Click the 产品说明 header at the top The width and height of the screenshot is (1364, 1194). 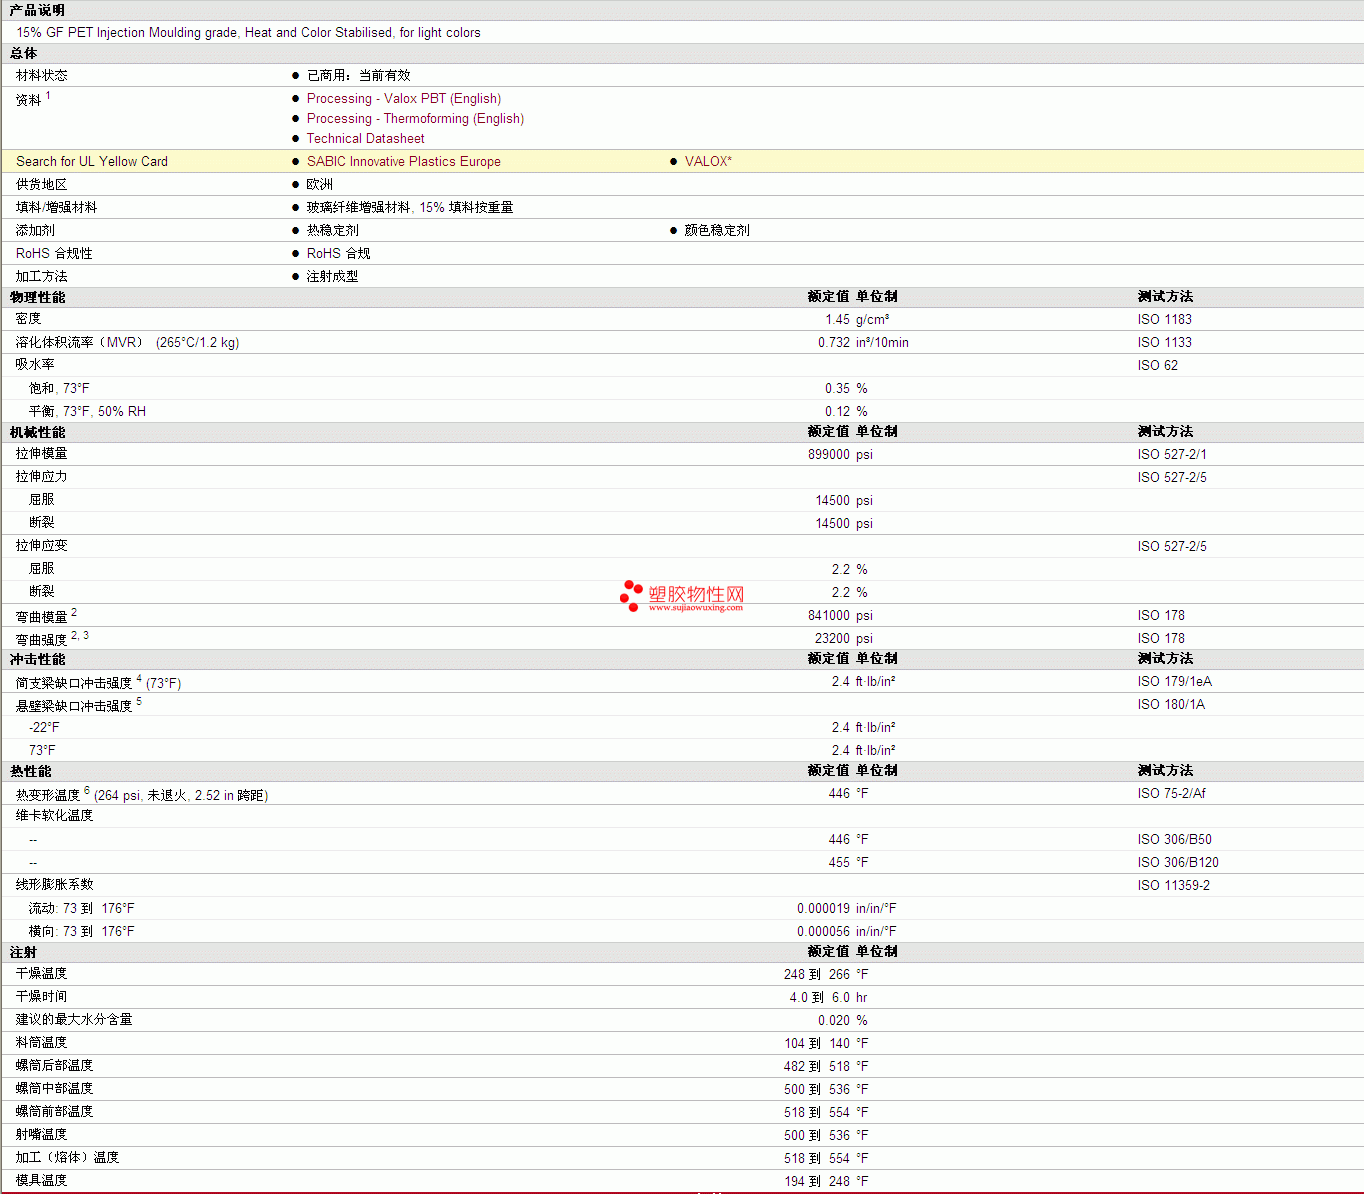click(38, 10)
